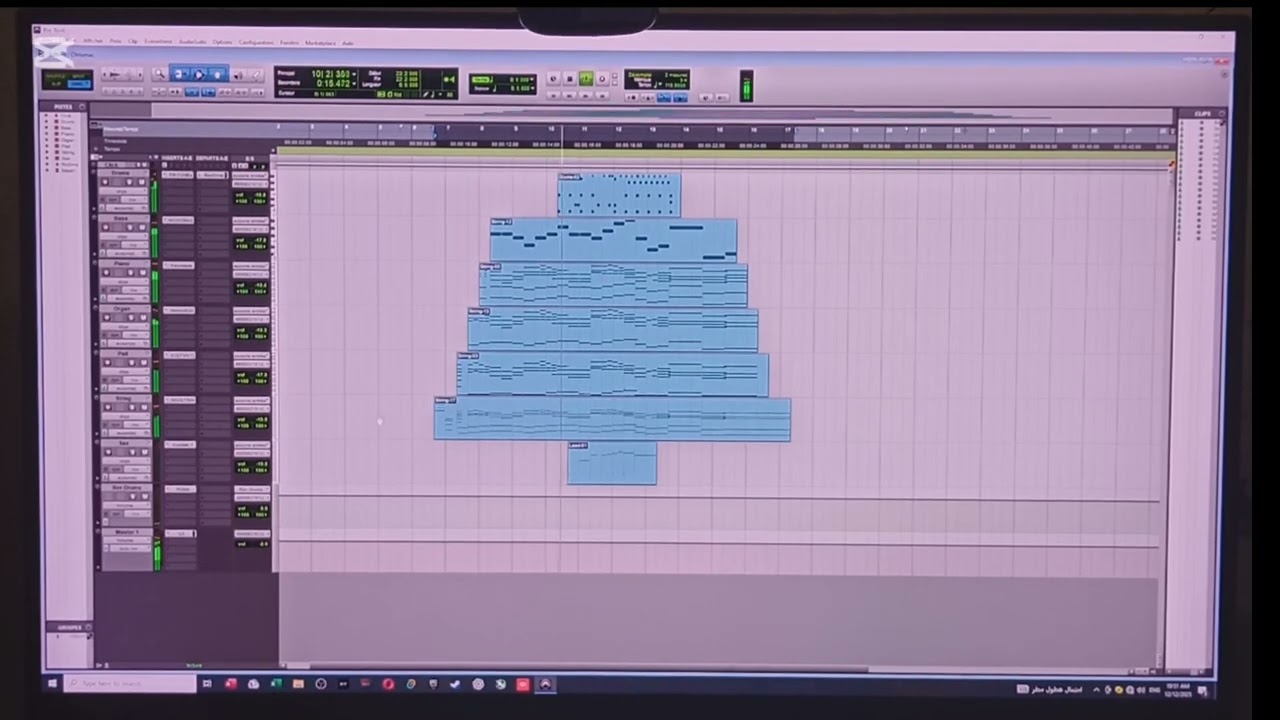The width and height of the screenshot is (1280, 720).
Task: Open the Drums track view selector
Action: 123,191
